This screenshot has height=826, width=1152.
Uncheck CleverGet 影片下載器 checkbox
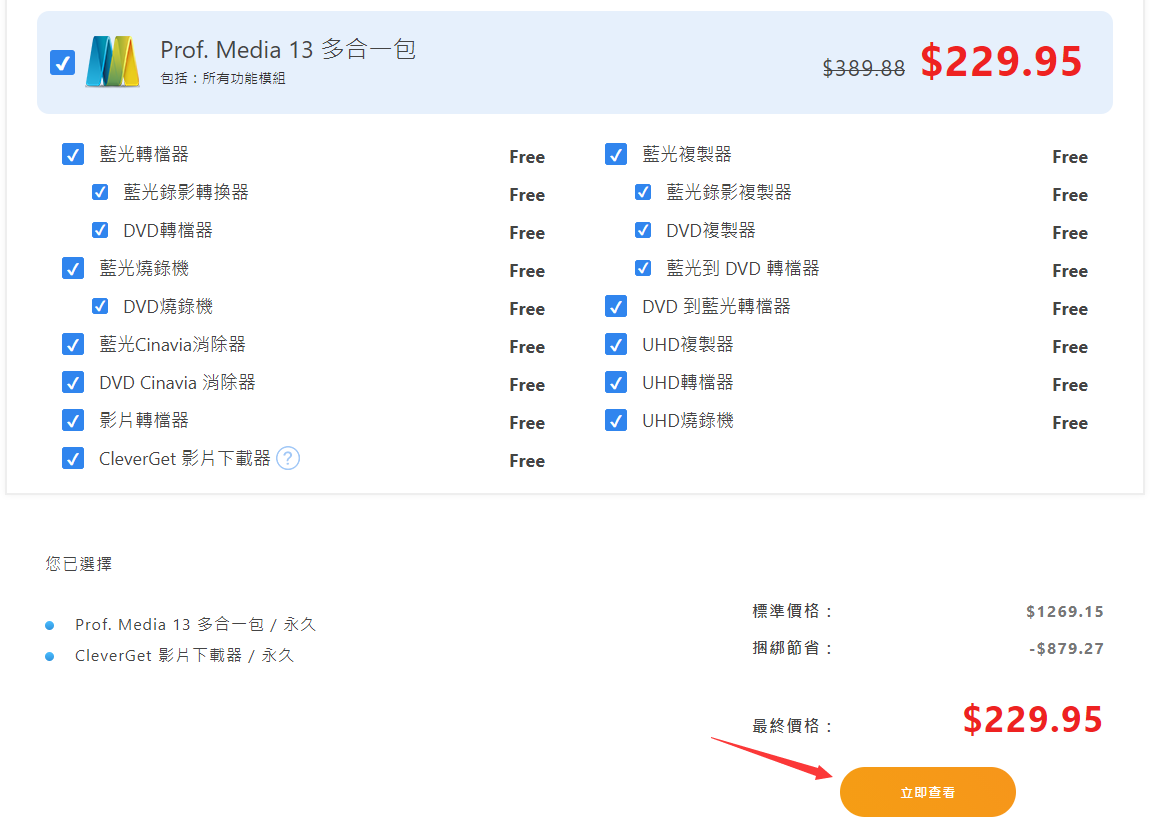(x=73, y=458)
